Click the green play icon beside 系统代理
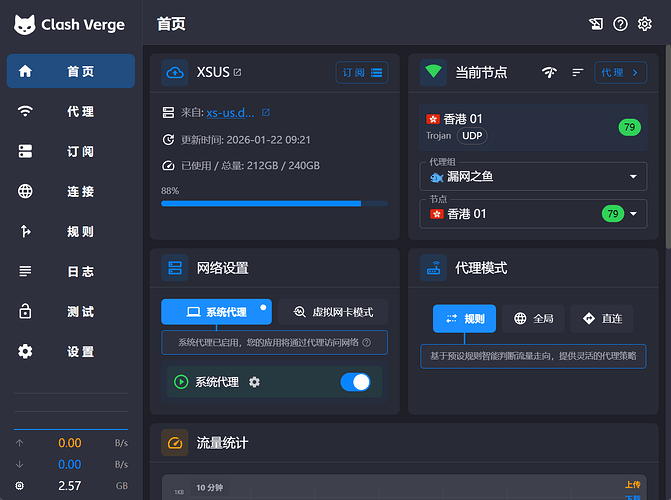 (181, 382)
